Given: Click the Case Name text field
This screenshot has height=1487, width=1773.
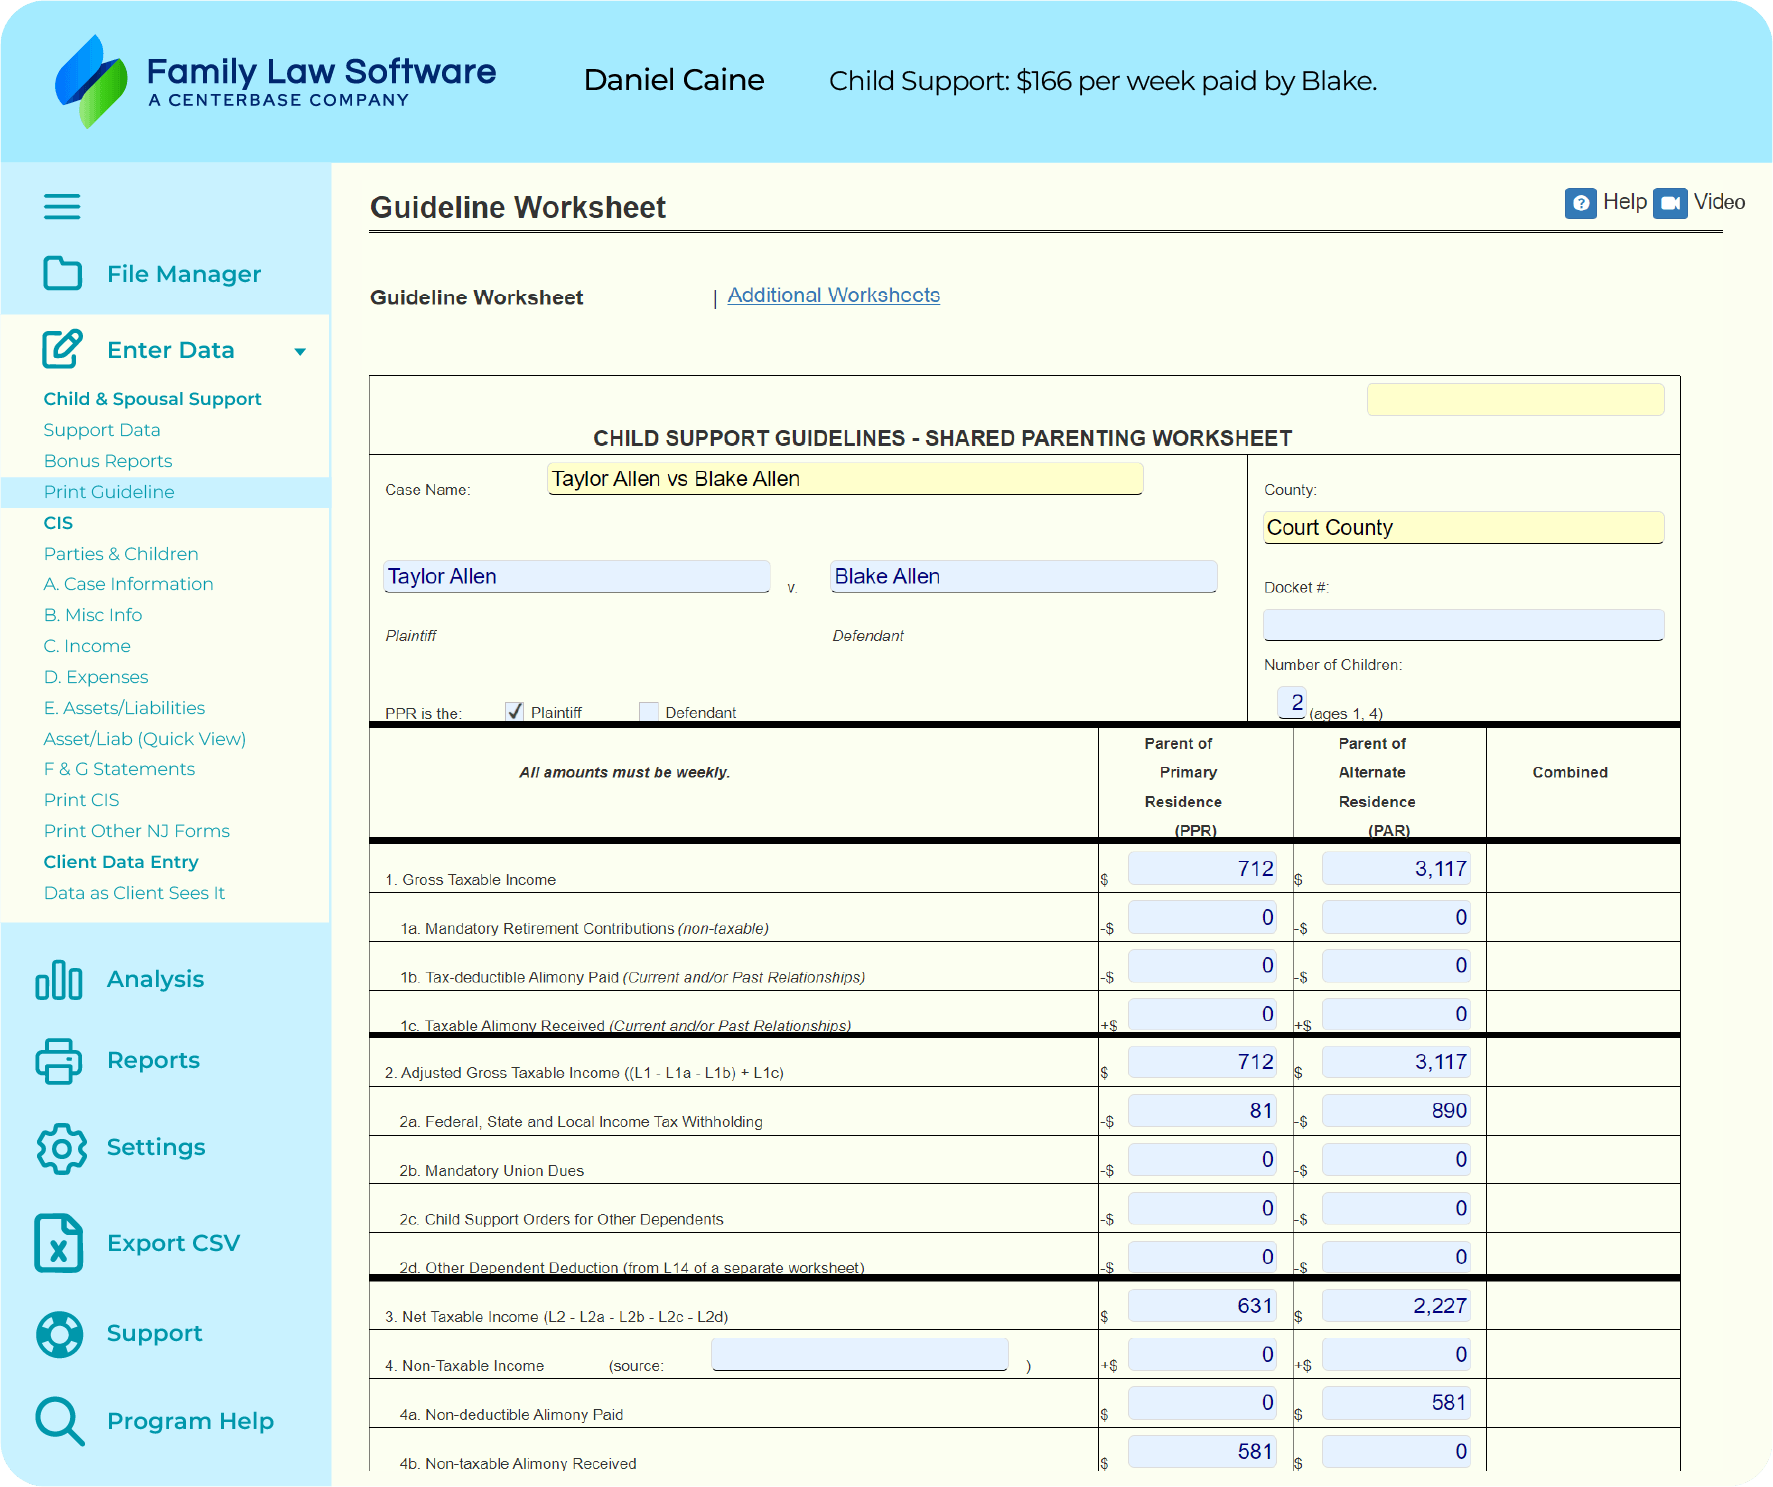Looking at the screenshot, I should click(x=845, y=479).
